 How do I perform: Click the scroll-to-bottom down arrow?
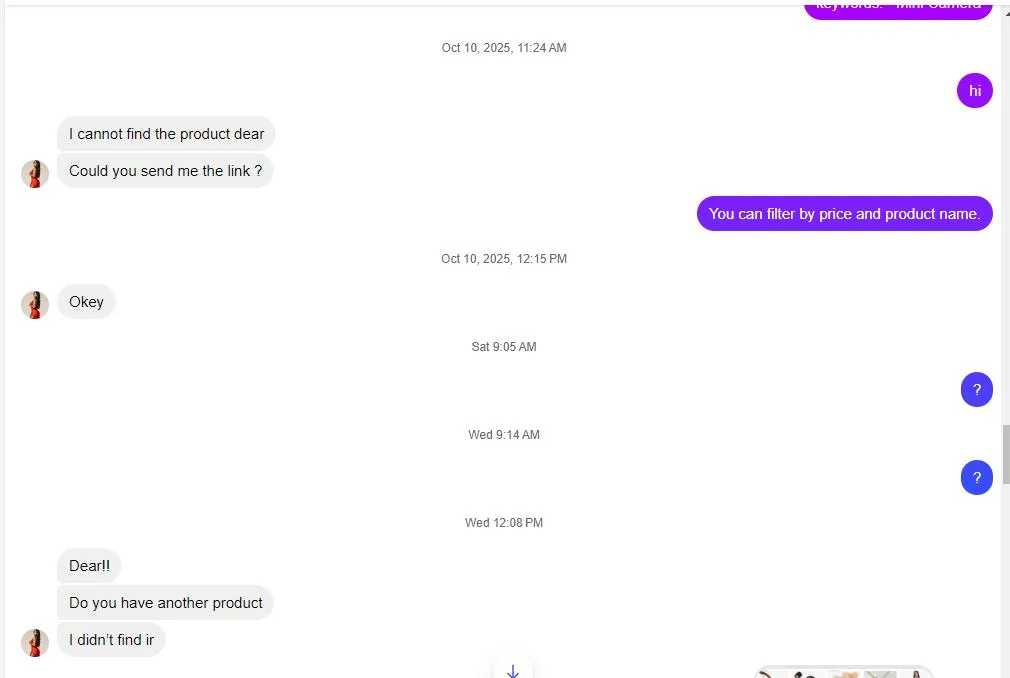(x=513, y=669)
